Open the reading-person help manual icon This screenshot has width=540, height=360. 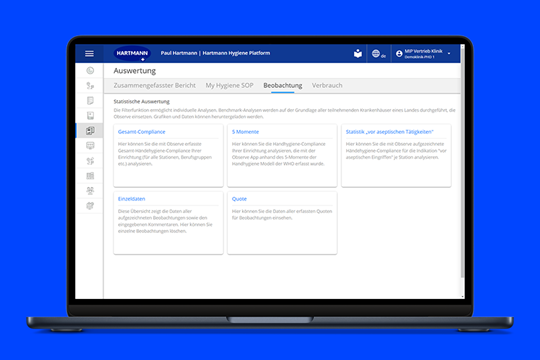[x=358, y=53]
